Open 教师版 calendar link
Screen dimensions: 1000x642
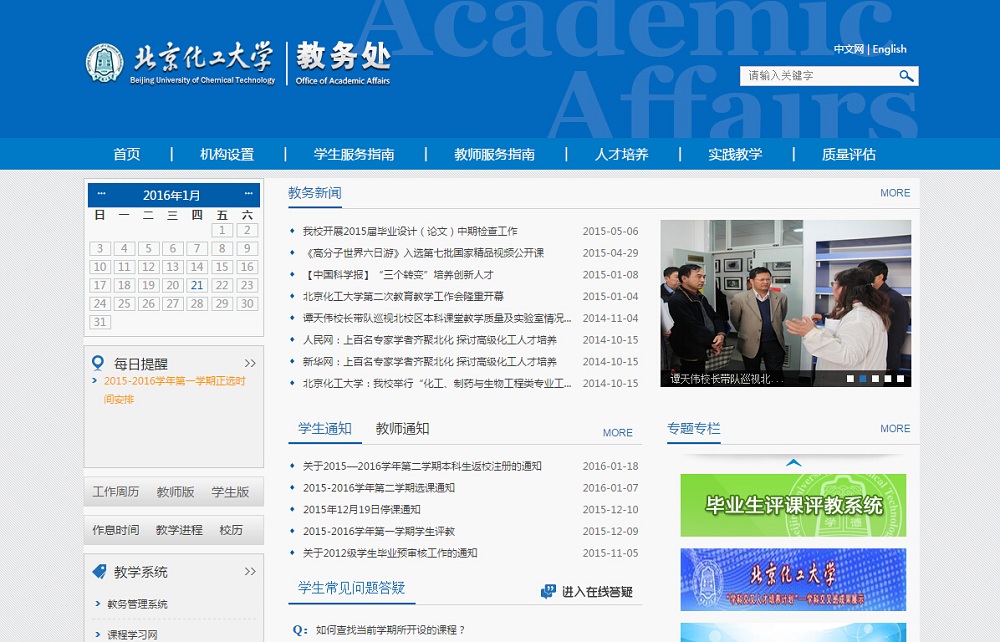175,492
